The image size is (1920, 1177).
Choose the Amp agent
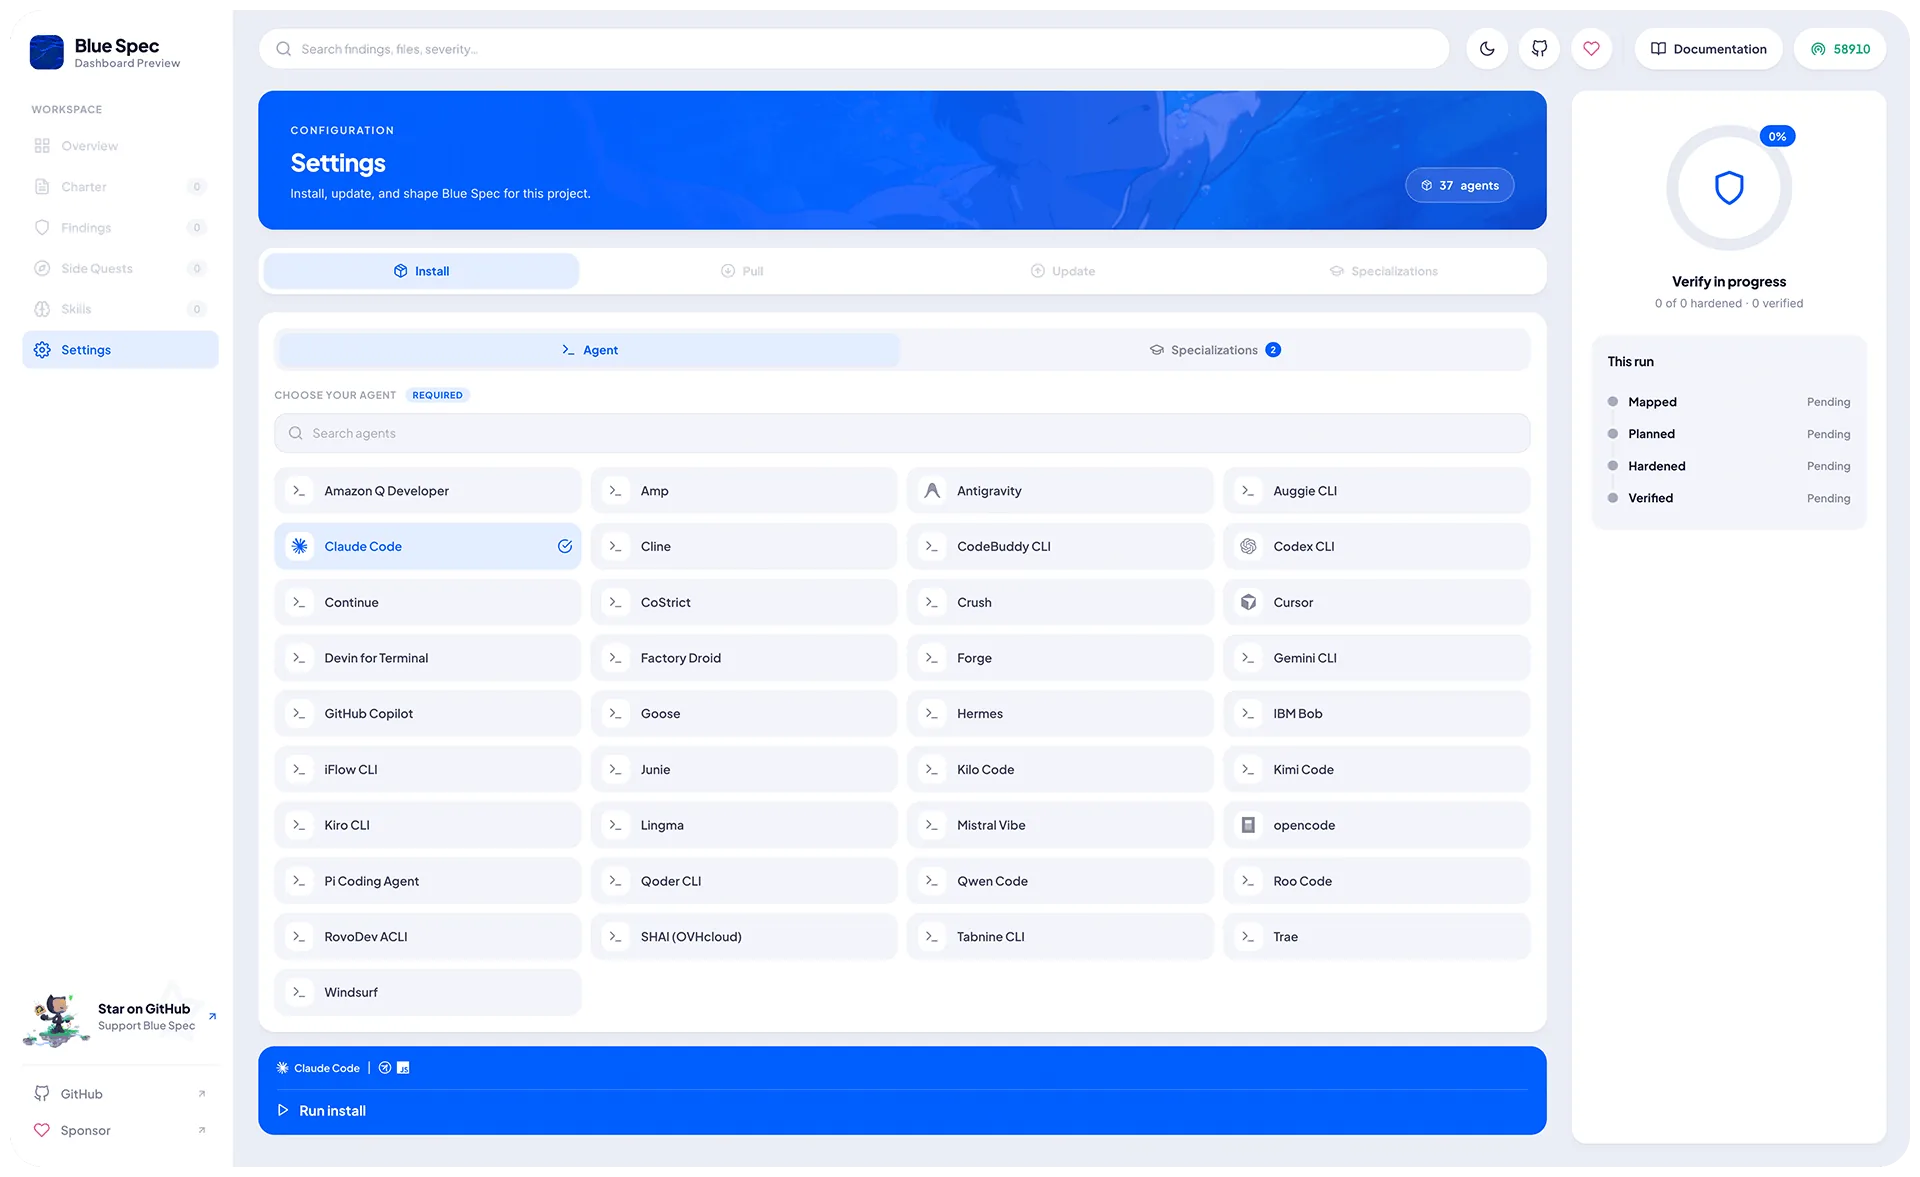pos(744,491)
